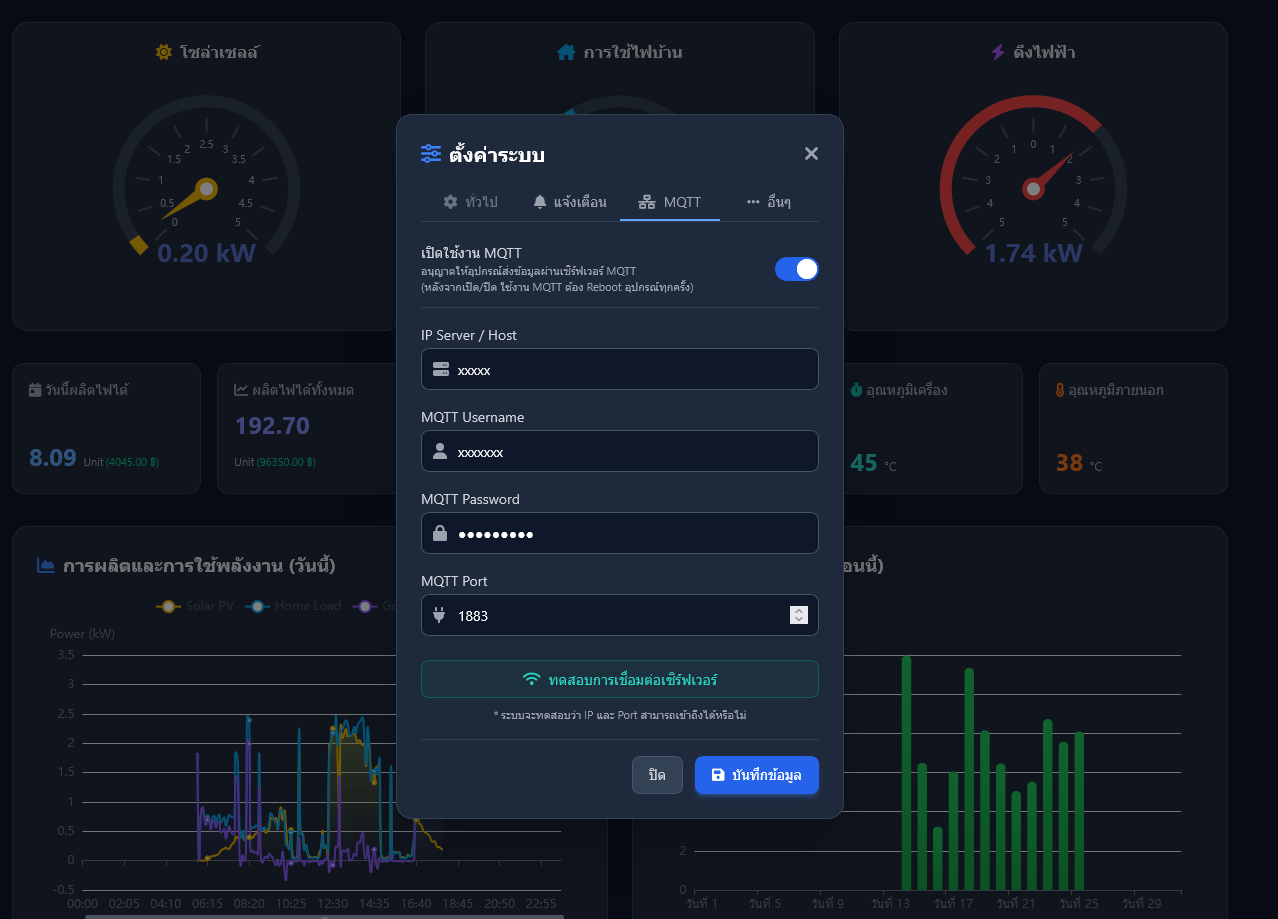
Task: Click the IP Server / Host field
Action: [x=620, y=369]
